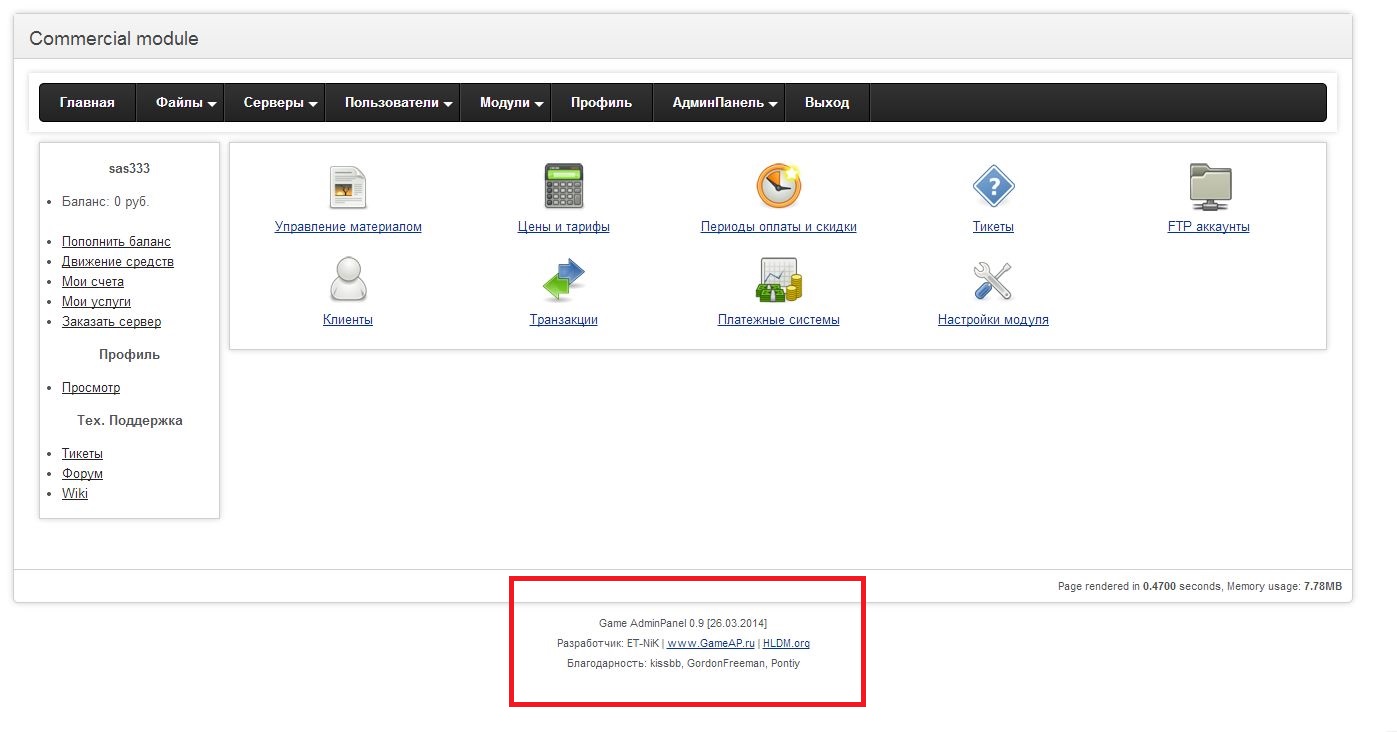
Task: Click the Управление материалом document icon
Action: (x=348, y=187)
